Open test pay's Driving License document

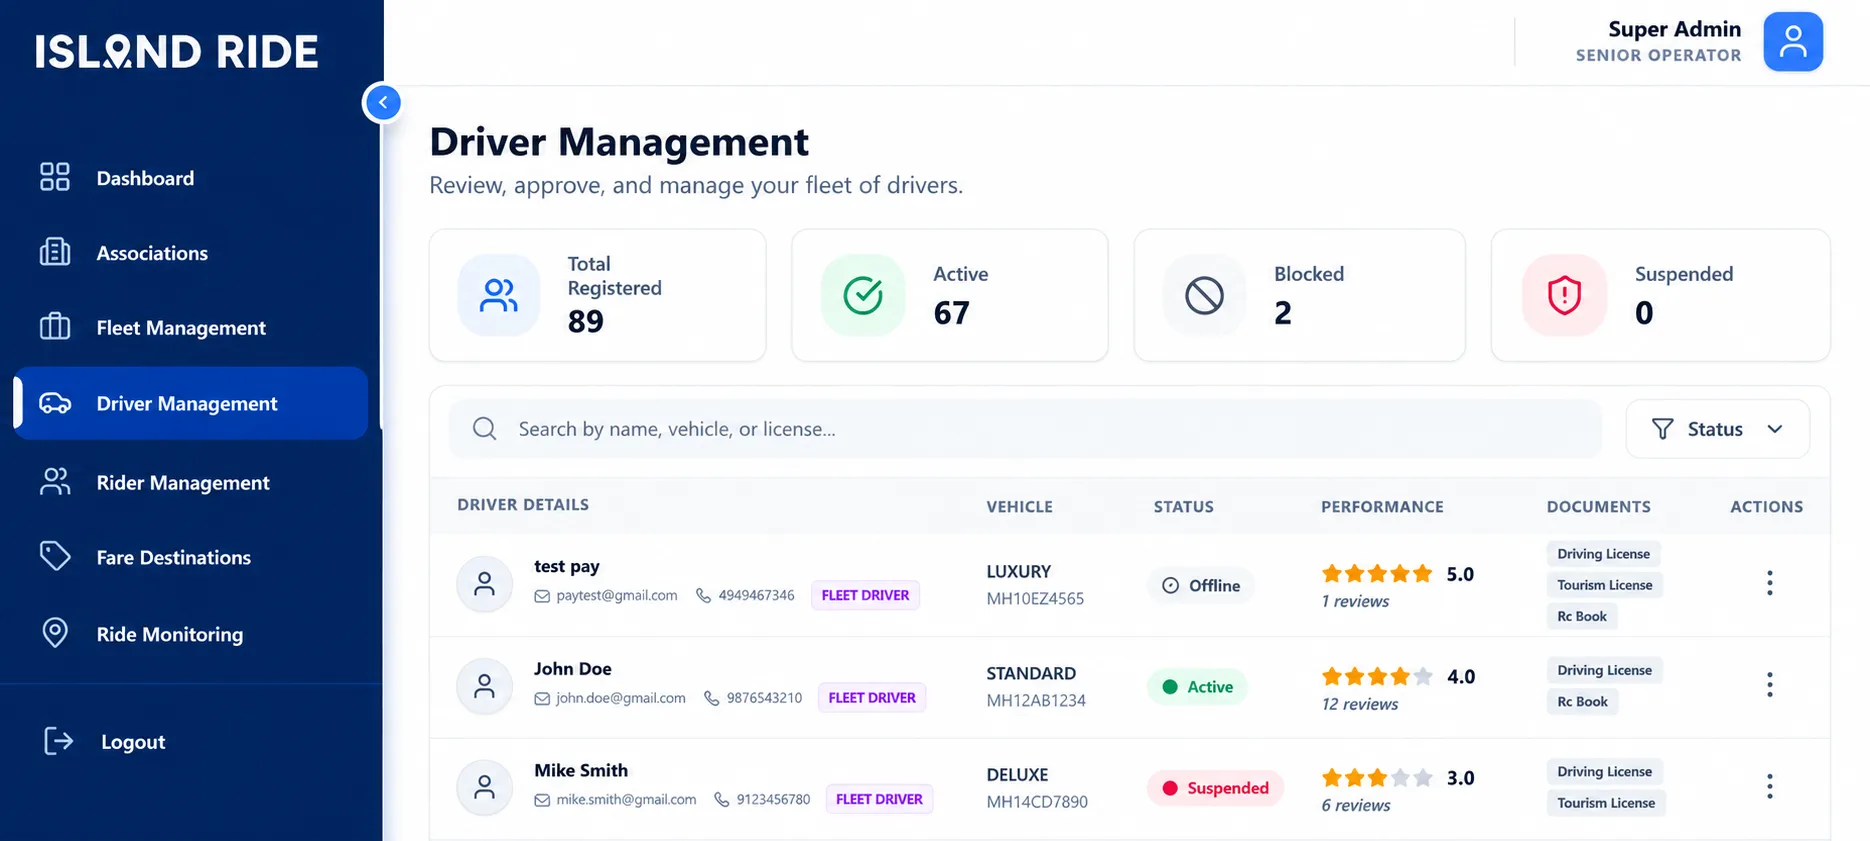(x=1603, y=554)
